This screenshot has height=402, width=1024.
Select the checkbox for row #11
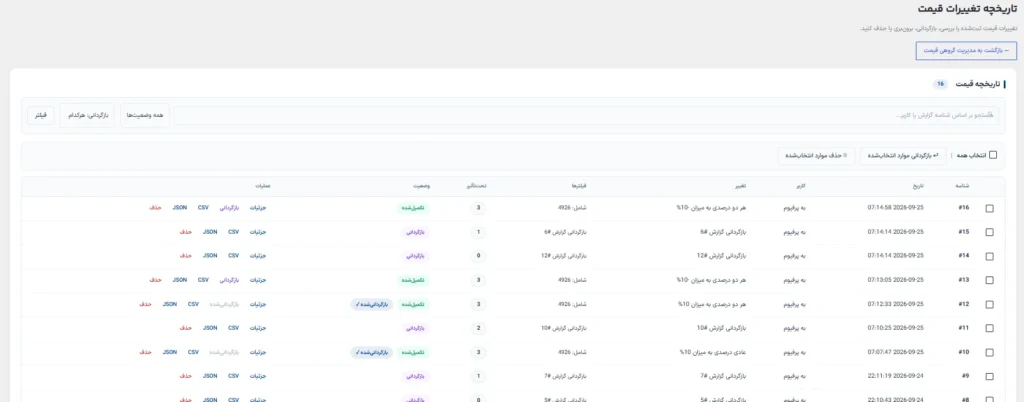989,328
